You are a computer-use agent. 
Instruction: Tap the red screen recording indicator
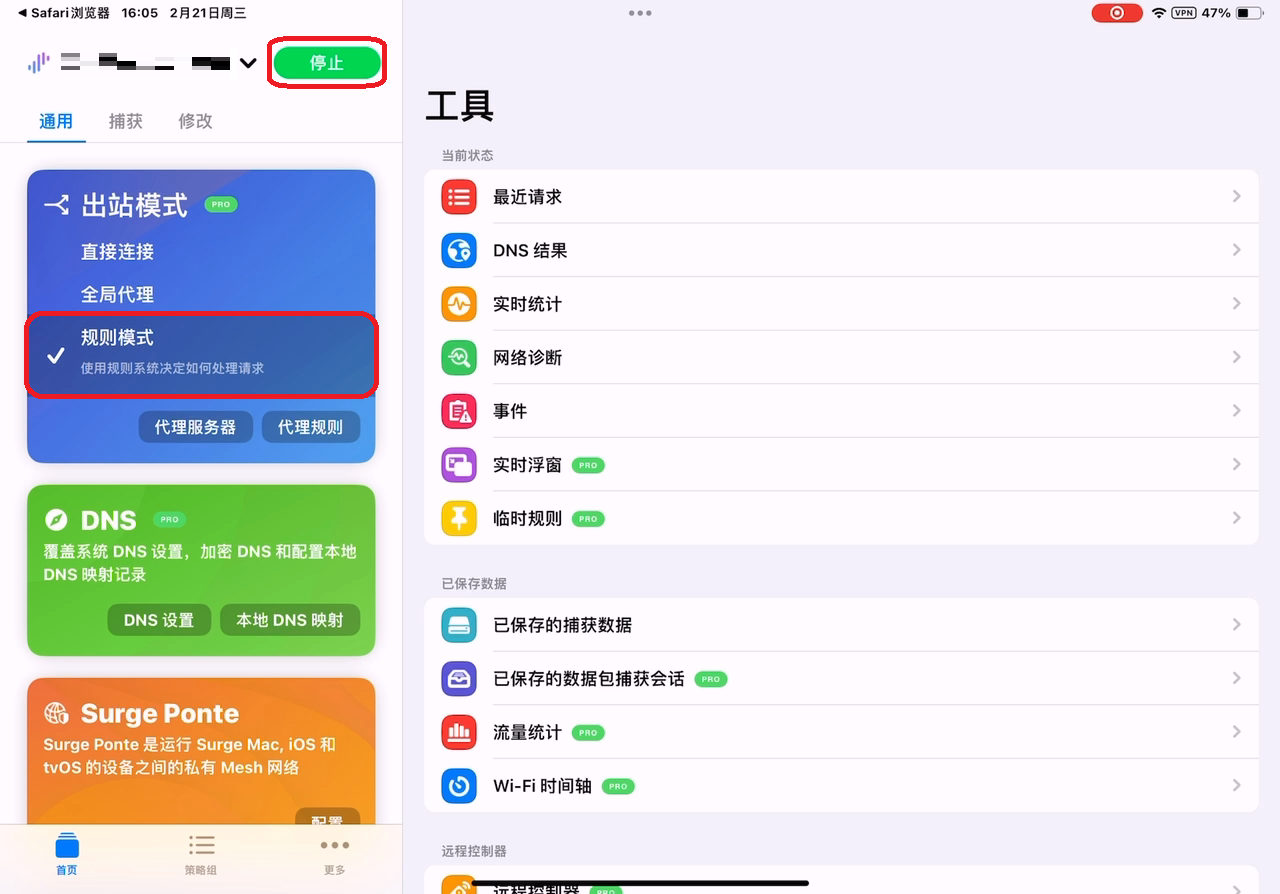pyautogui.click(x=1117, y=13)
